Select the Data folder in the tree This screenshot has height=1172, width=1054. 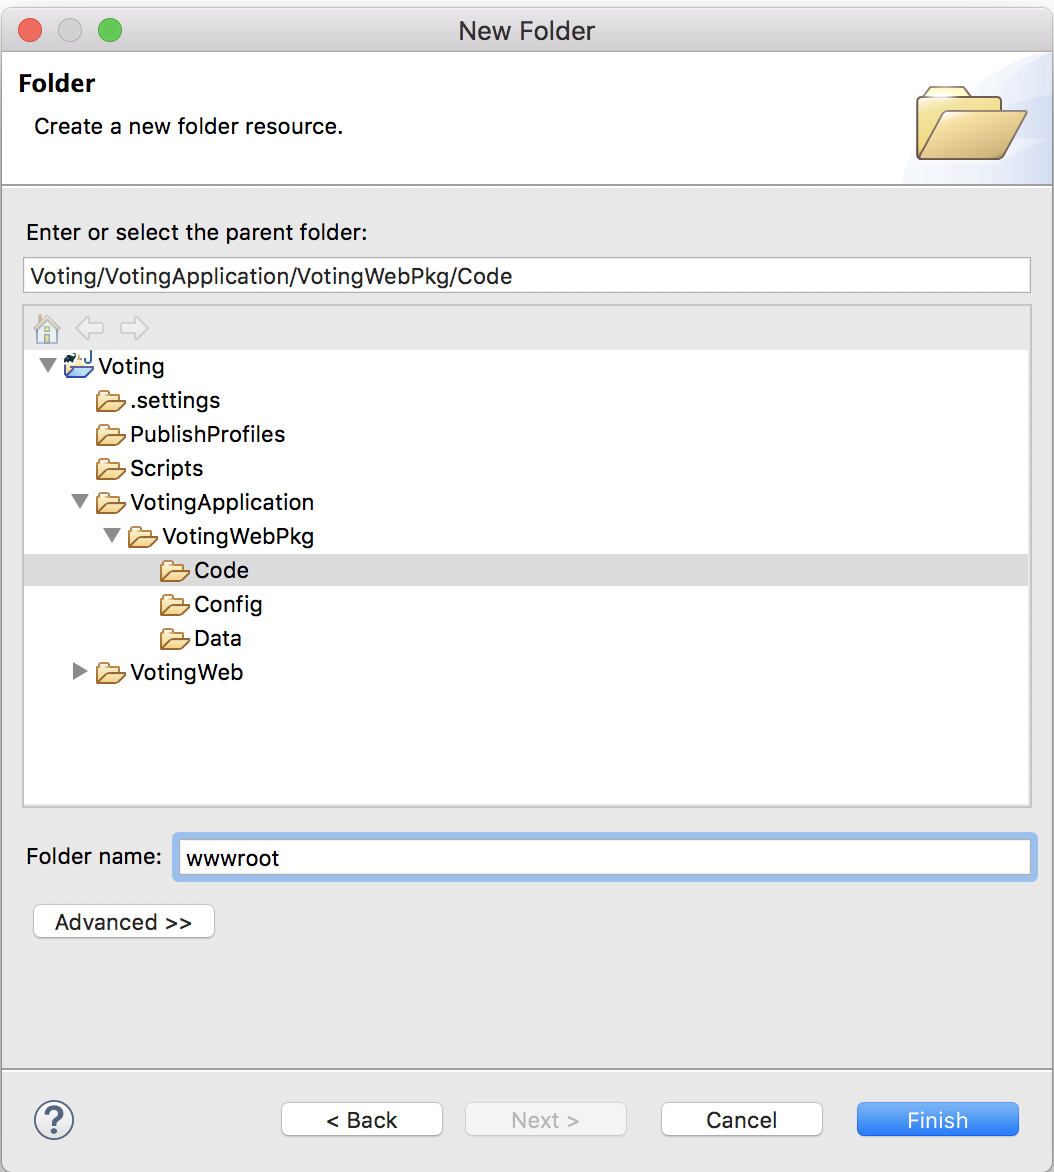pos(219,638)
